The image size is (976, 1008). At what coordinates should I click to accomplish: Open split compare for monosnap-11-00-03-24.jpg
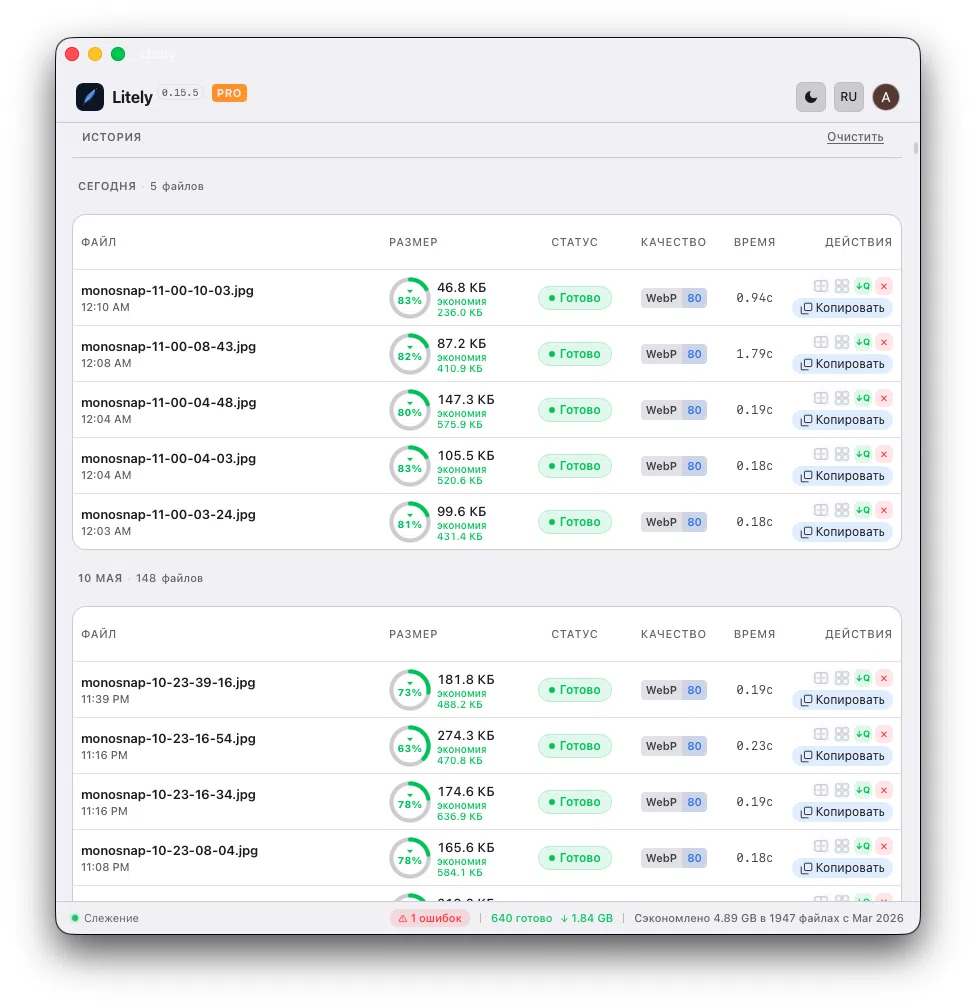coord(820,510)
